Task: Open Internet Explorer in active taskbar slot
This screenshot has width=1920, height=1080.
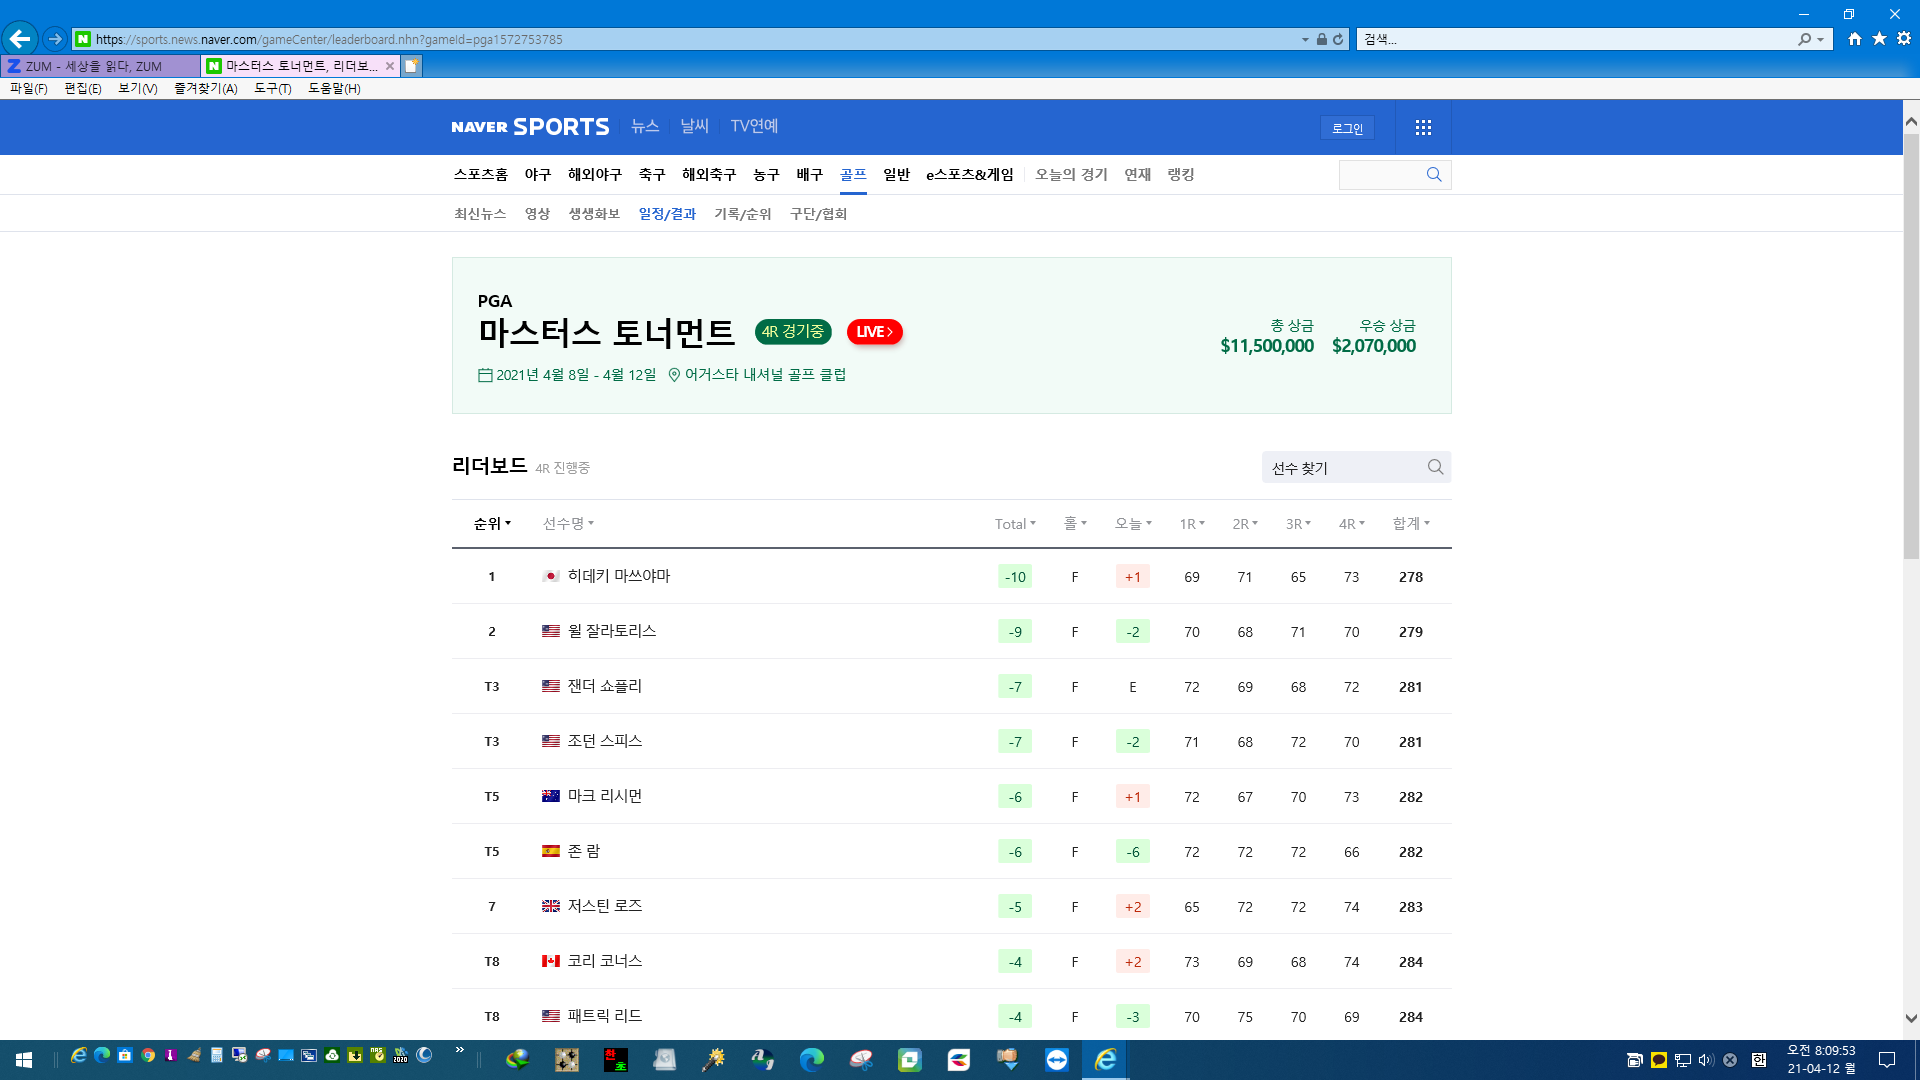Action: pyautogui.click(x=1105, y=1059)
